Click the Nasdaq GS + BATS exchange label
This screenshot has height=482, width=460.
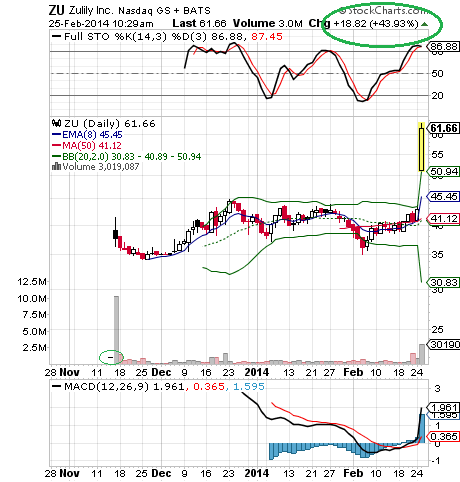click(164, 11)
